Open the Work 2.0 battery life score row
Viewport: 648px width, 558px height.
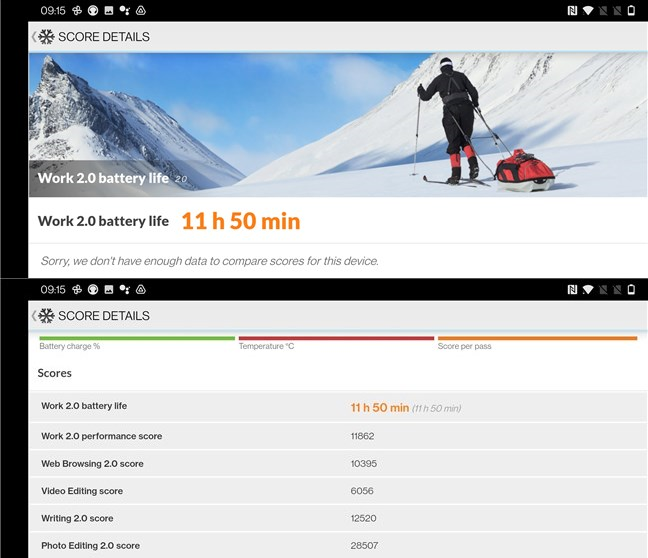[338, 407]
